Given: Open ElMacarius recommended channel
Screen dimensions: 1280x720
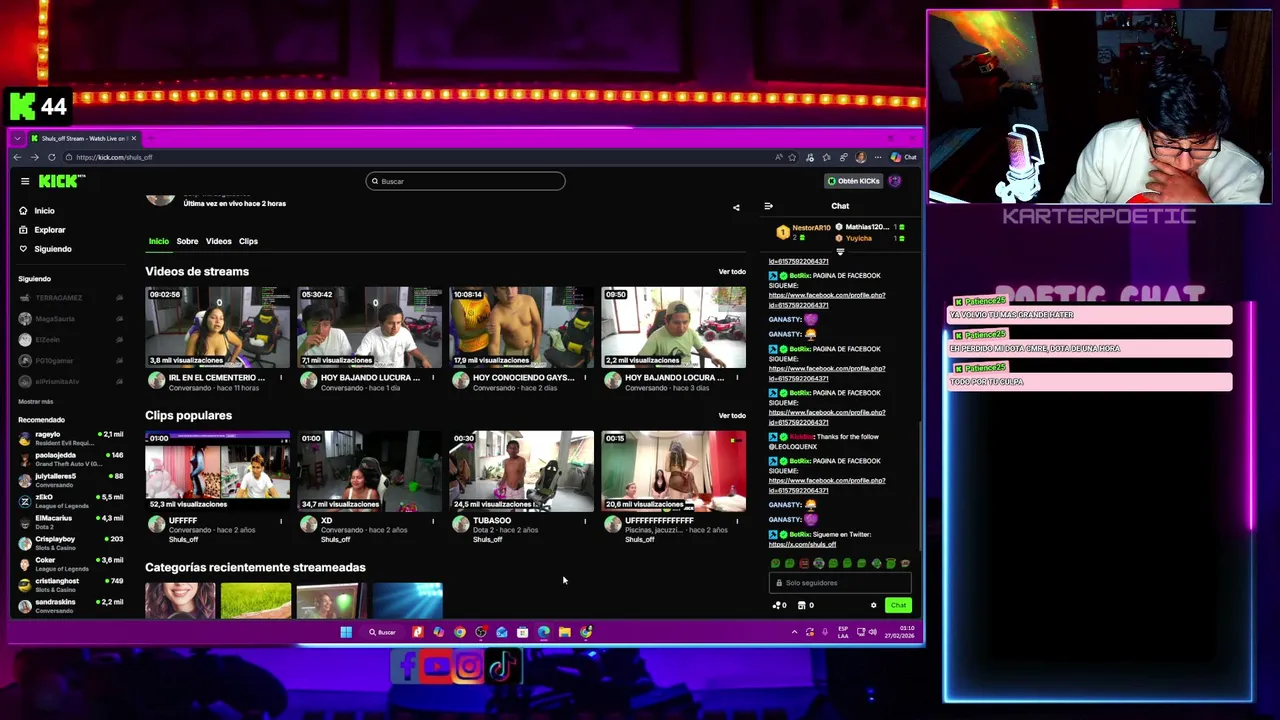Looking at the screenshot, I should click(70, 522).
